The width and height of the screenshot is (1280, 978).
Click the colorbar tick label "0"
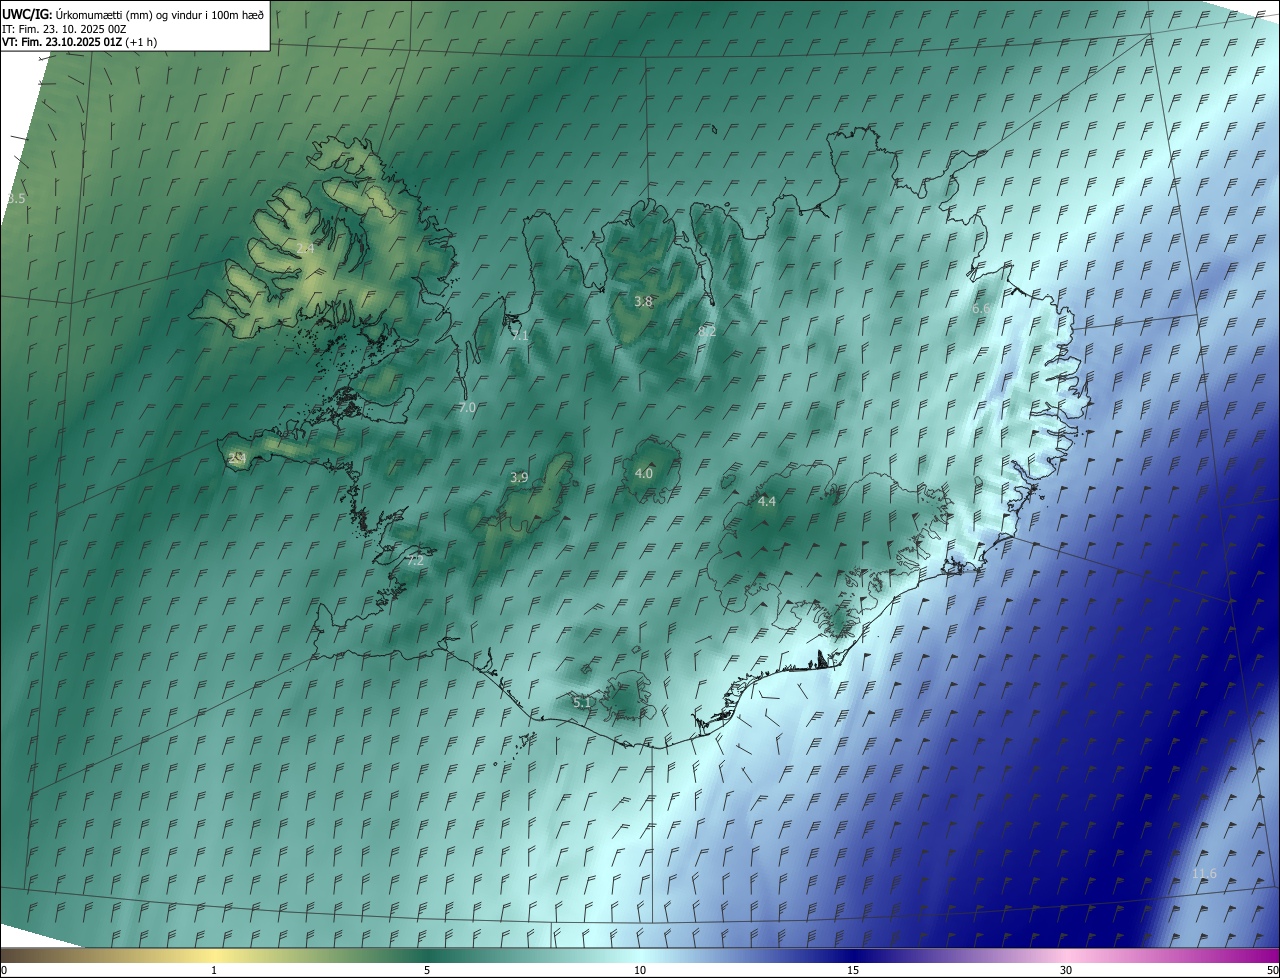click(x=4, y=970)
